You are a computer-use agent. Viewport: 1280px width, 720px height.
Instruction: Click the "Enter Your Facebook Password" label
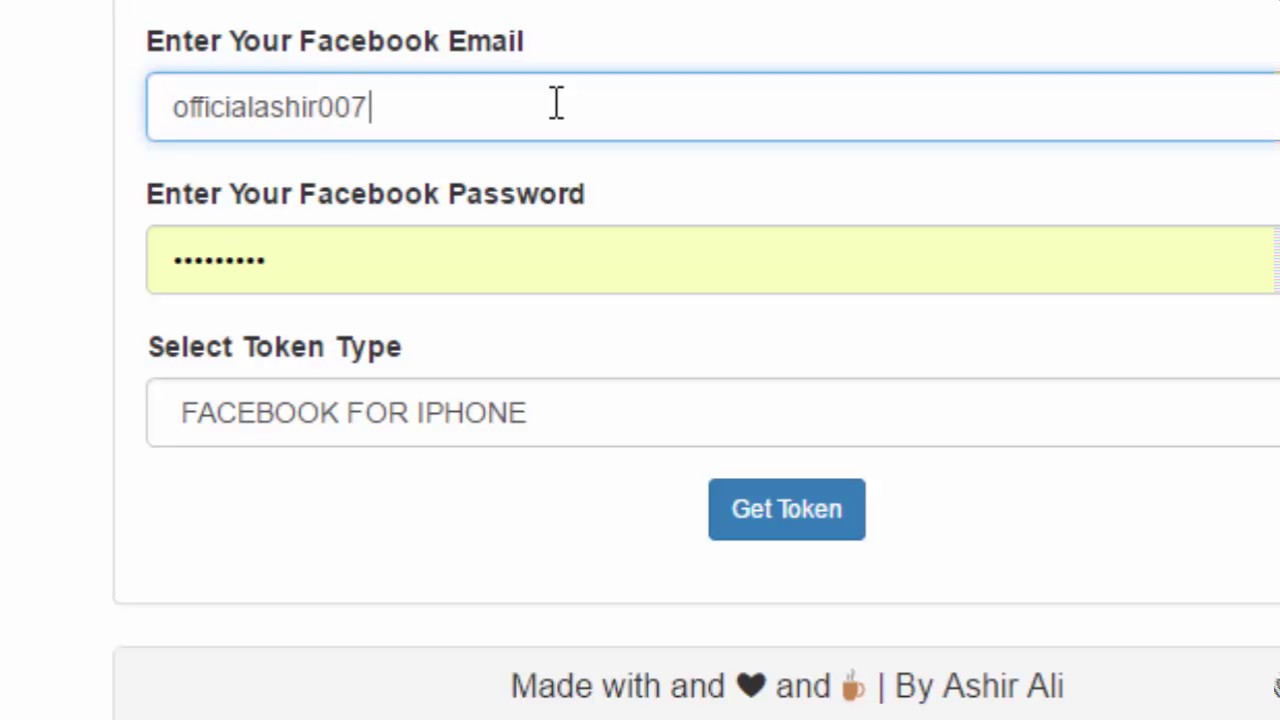365,194
